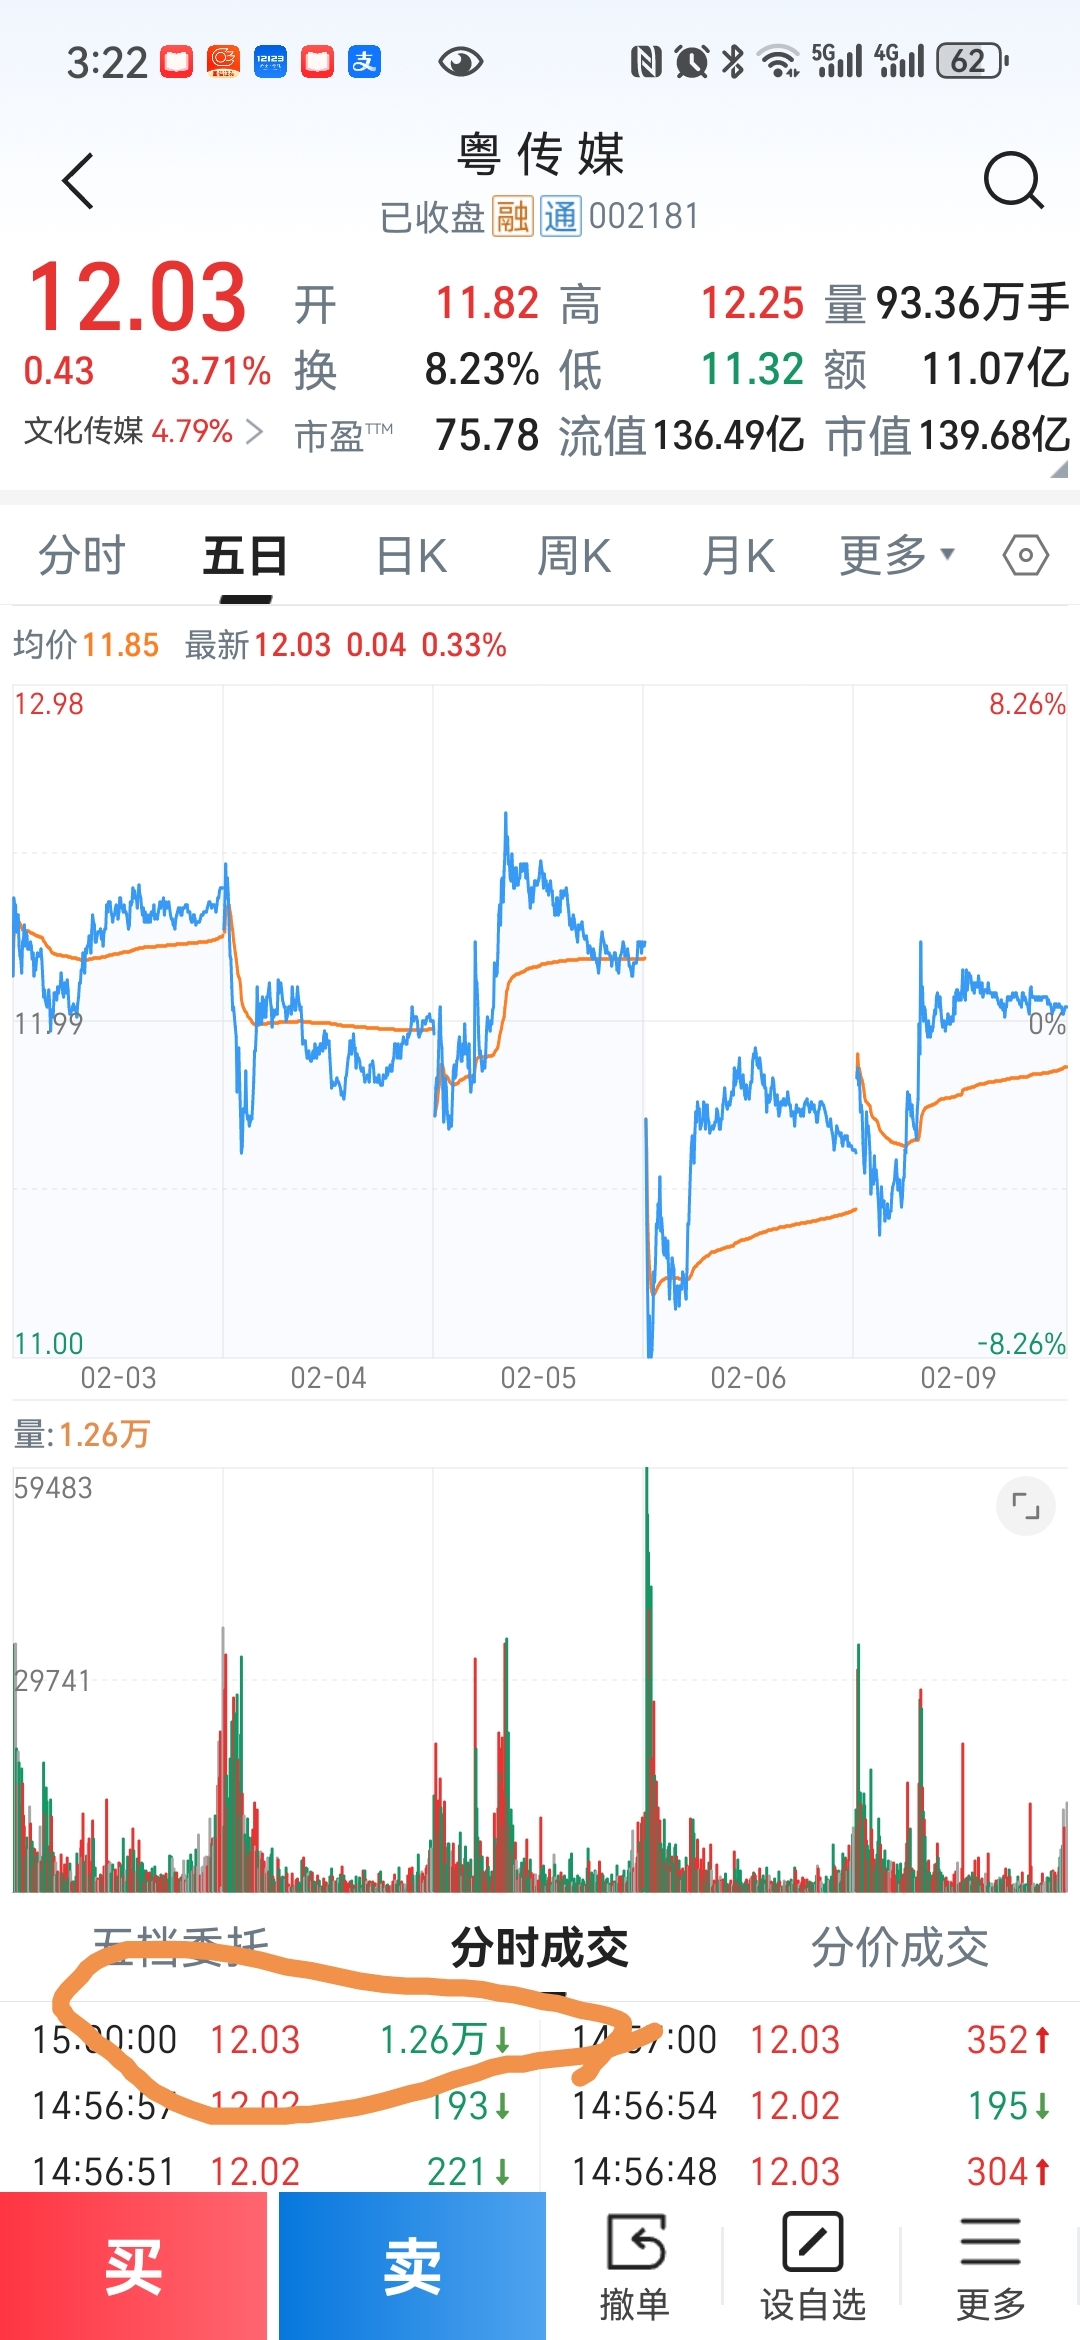The width and height of the screenshot is (1080, 2340).
Task: Open chart settings hexagon icon
Action: click(x=1025, y=555)
